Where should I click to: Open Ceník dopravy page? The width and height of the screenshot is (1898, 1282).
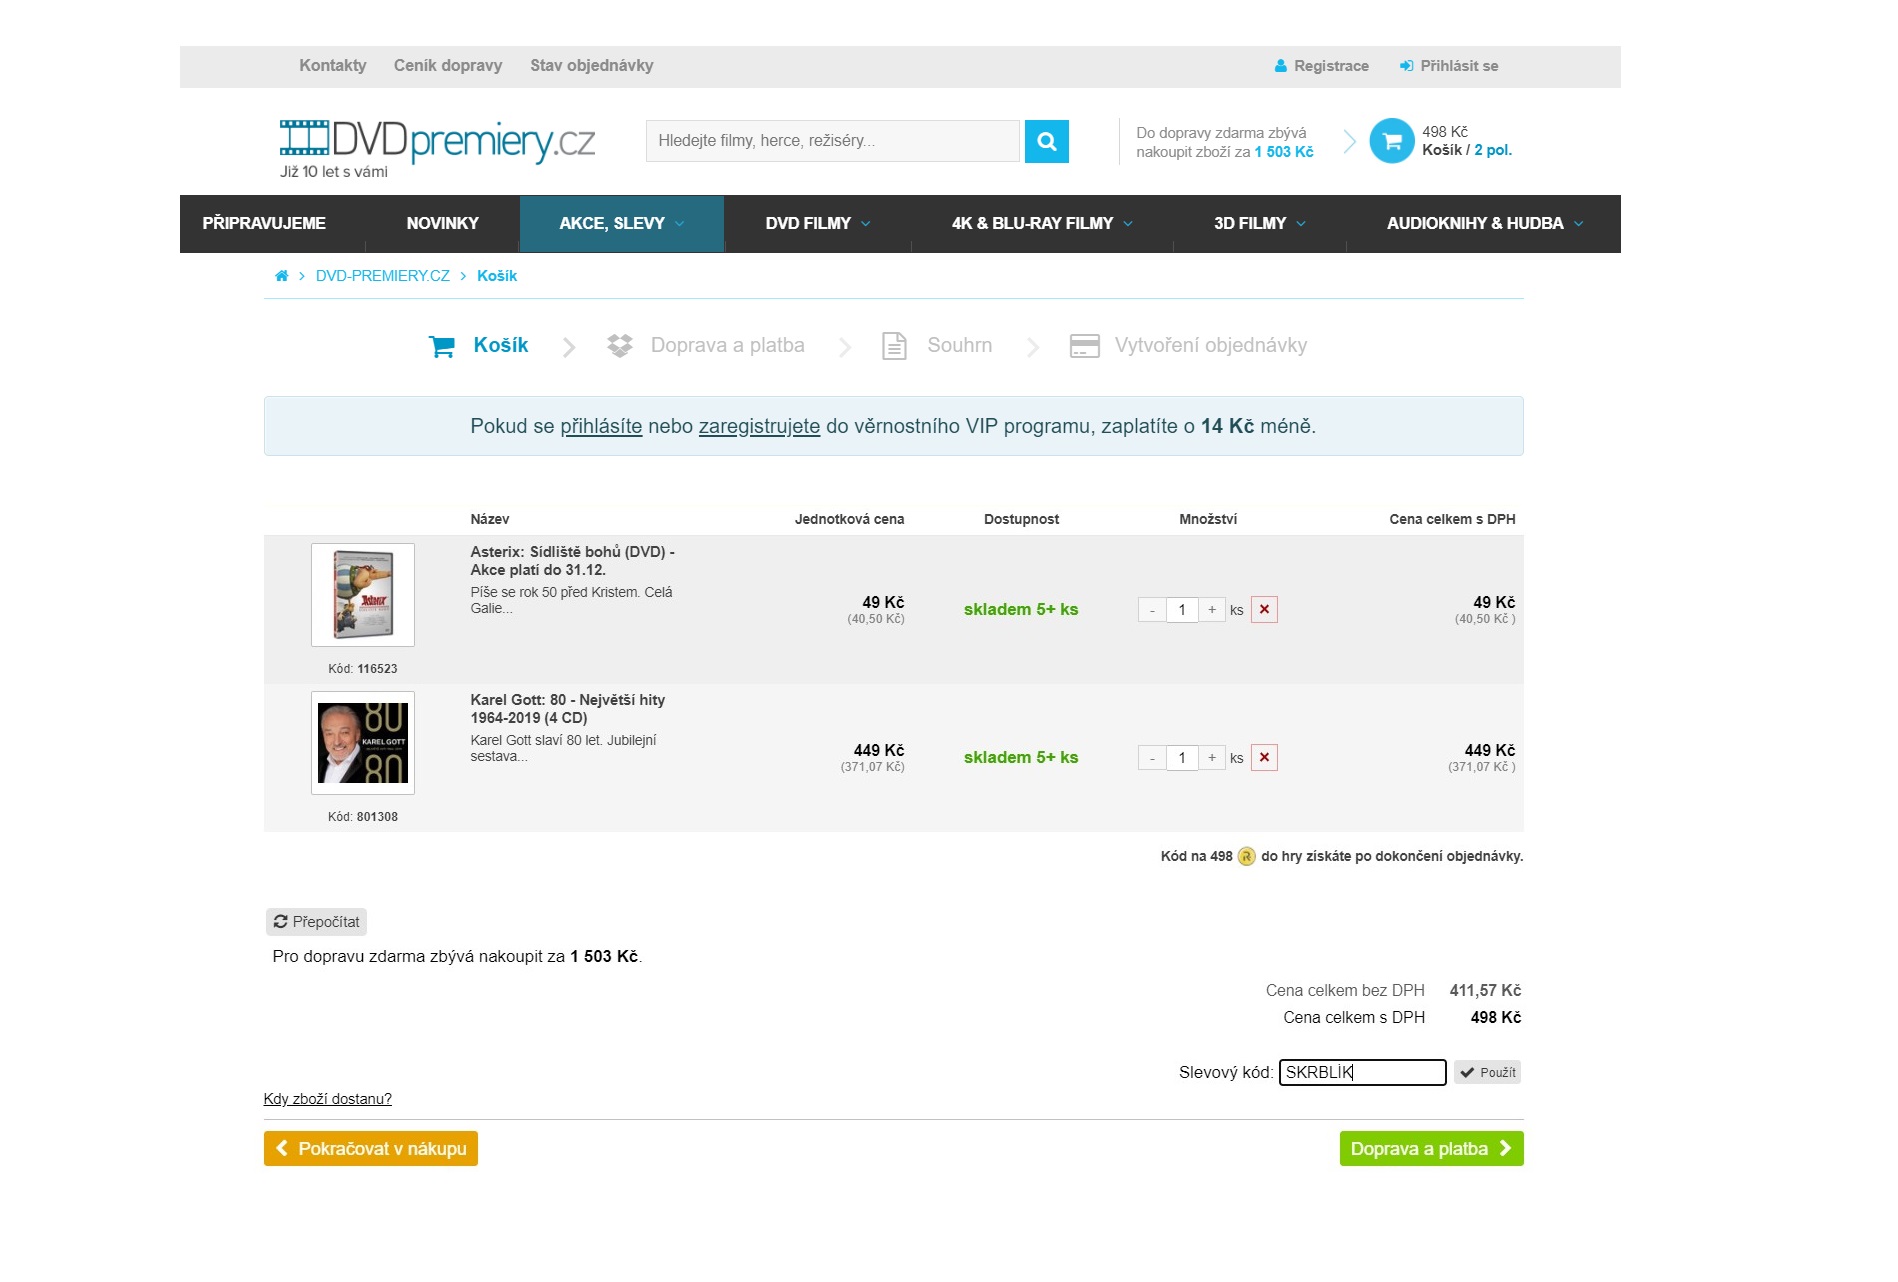coord(448,66)
